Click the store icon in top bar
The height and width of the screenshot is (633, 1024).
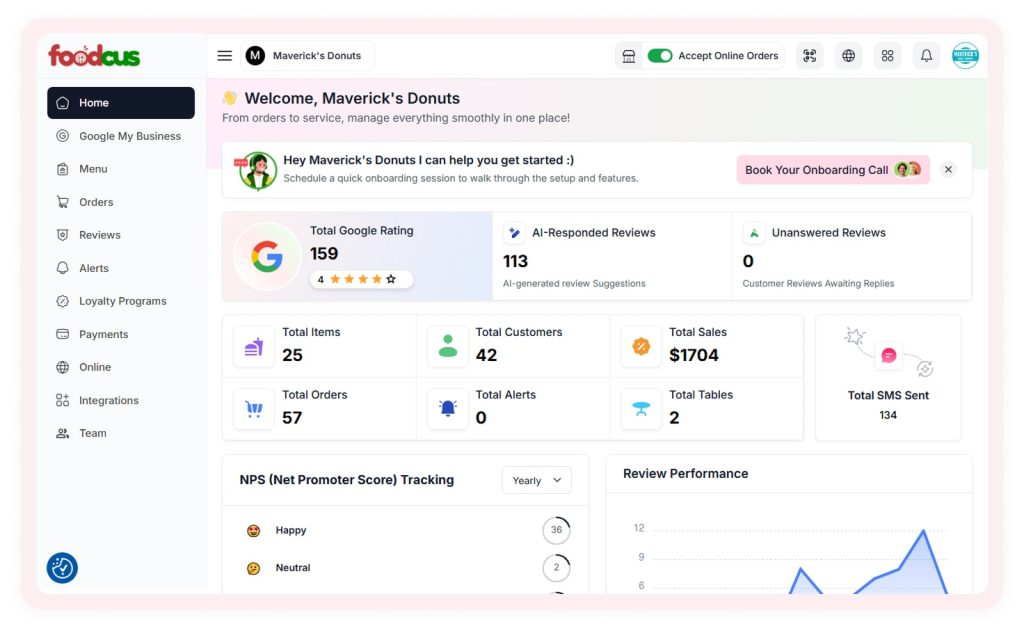pos(629,56)
